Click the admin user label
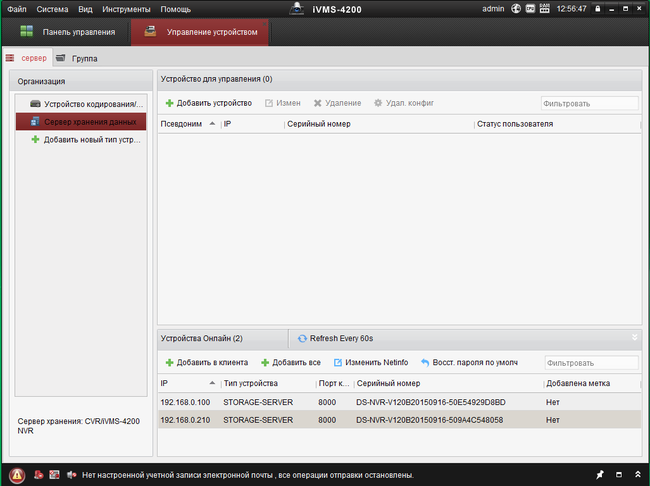This screenshot has width=650, height=486. [493, 9]
